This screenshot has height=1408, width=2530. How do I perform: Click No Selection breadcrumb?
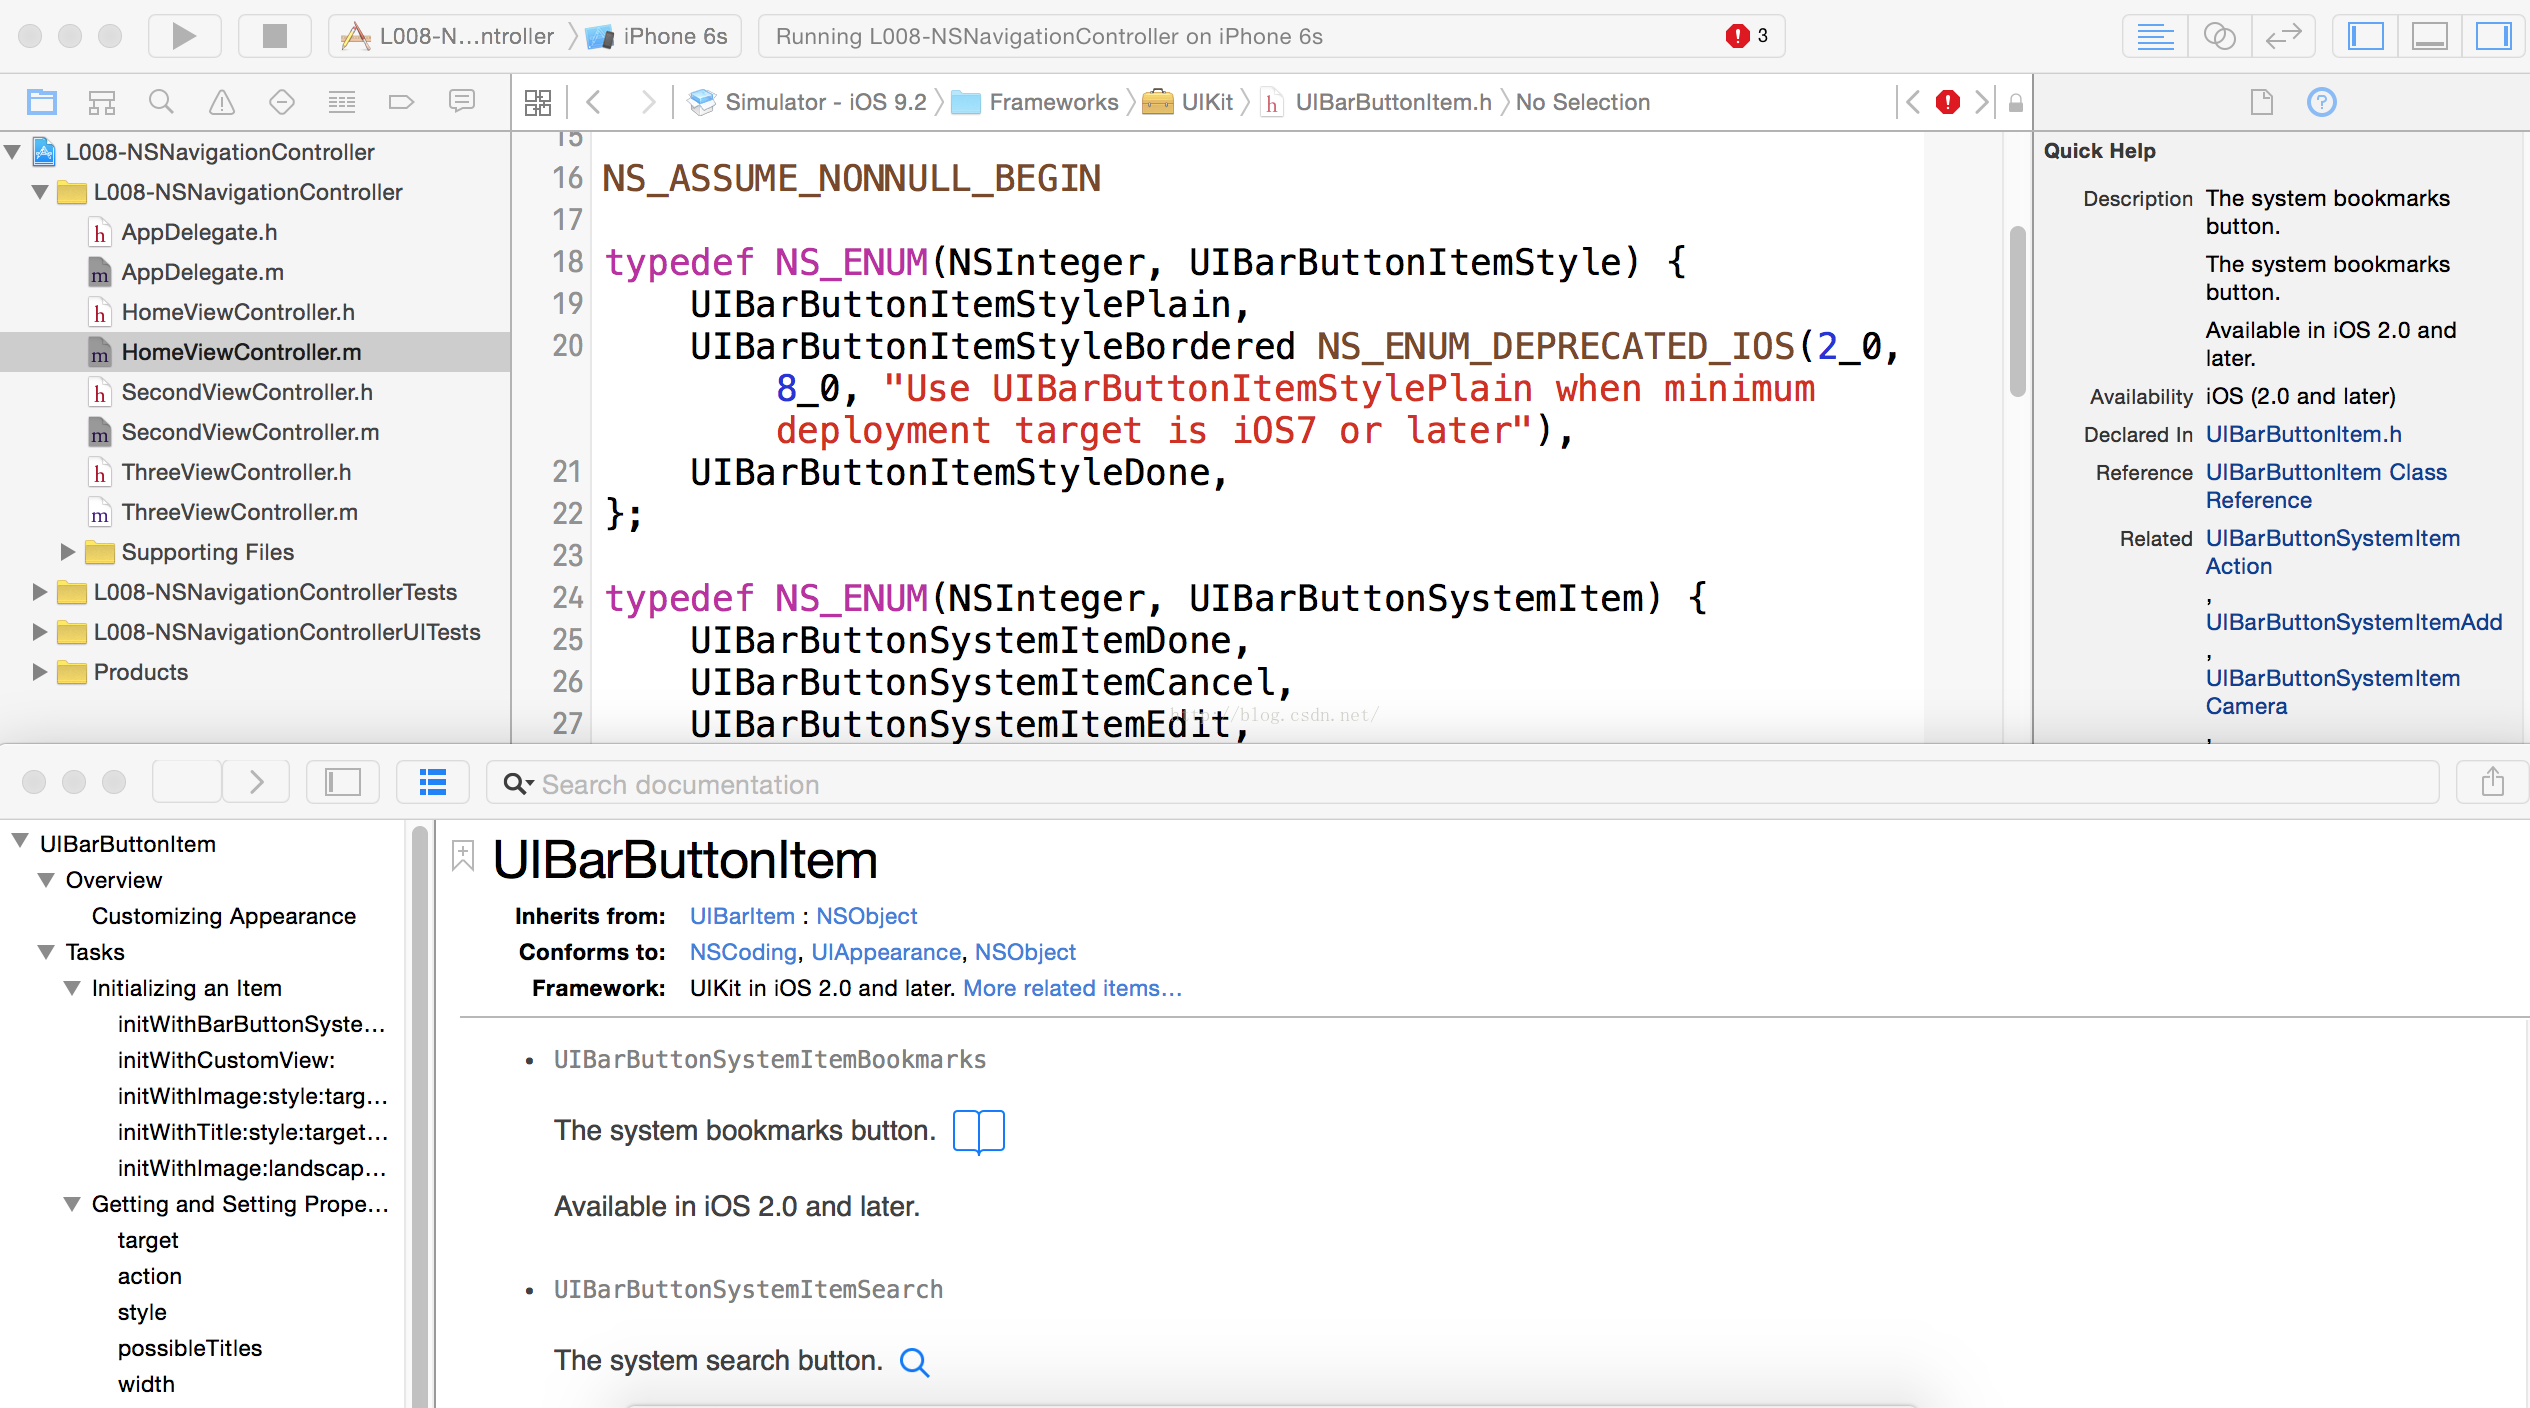[1582, 102]
